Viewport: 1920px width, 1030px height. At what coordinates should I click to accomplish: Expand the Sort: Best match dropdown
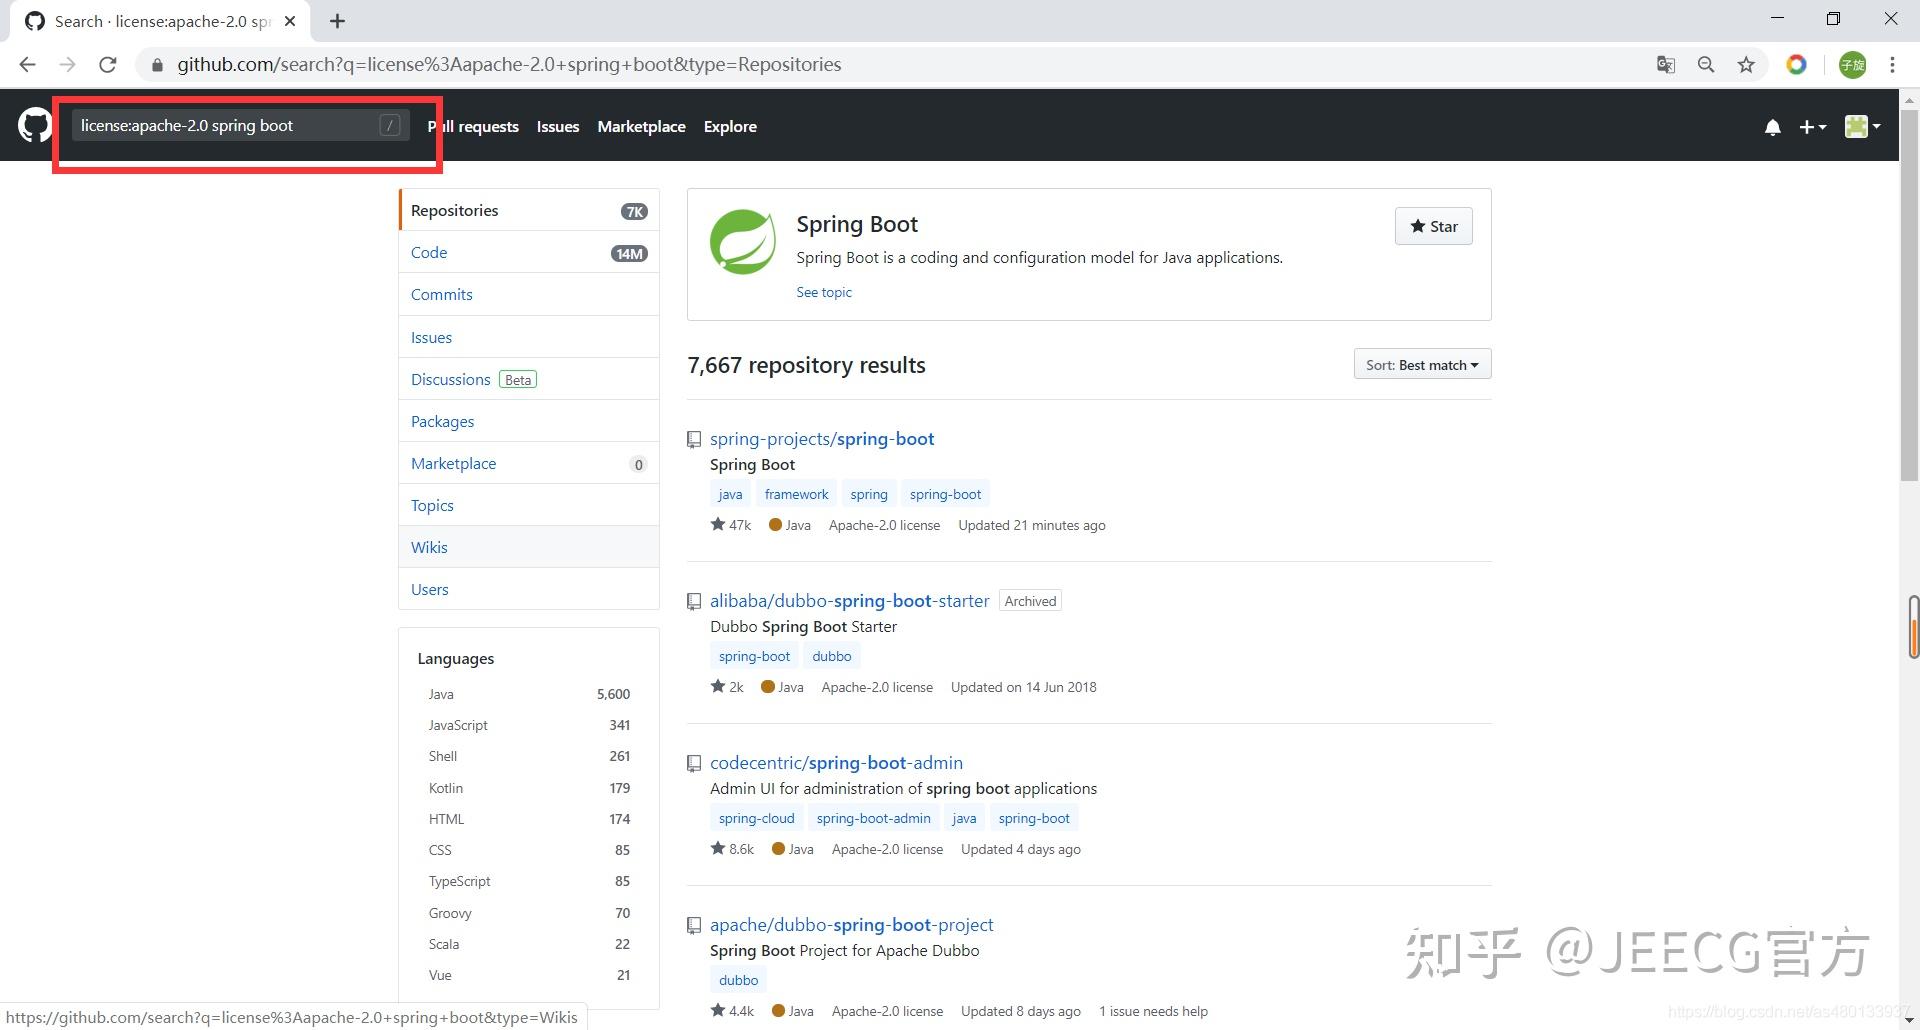tap(1422, 365)
